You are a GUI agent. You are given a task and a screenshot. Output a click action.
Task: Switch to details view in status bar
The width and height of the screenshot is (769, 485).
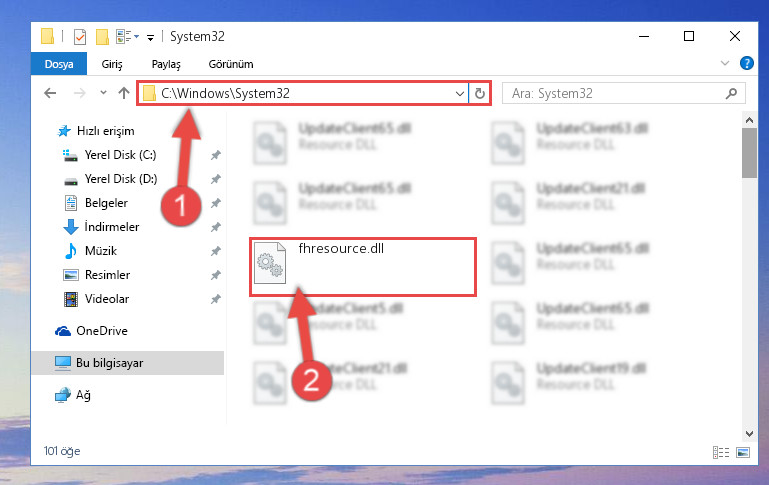[x=720, y=452]
